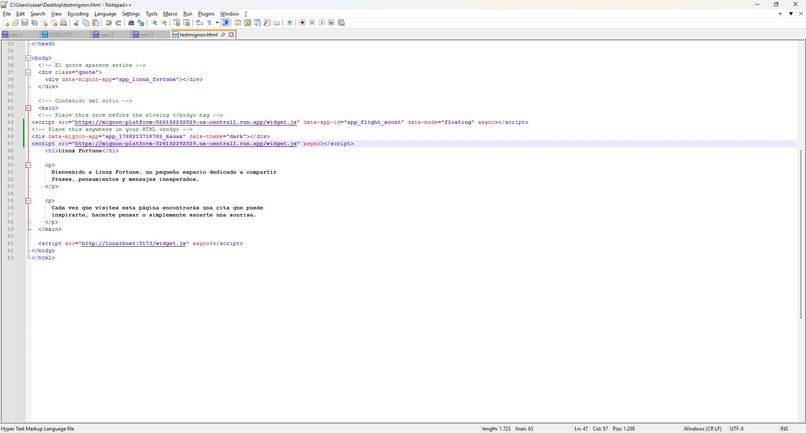Click the Replace toolbar icon
This screenshot has width=806, height=433.
tap(141, 23)
